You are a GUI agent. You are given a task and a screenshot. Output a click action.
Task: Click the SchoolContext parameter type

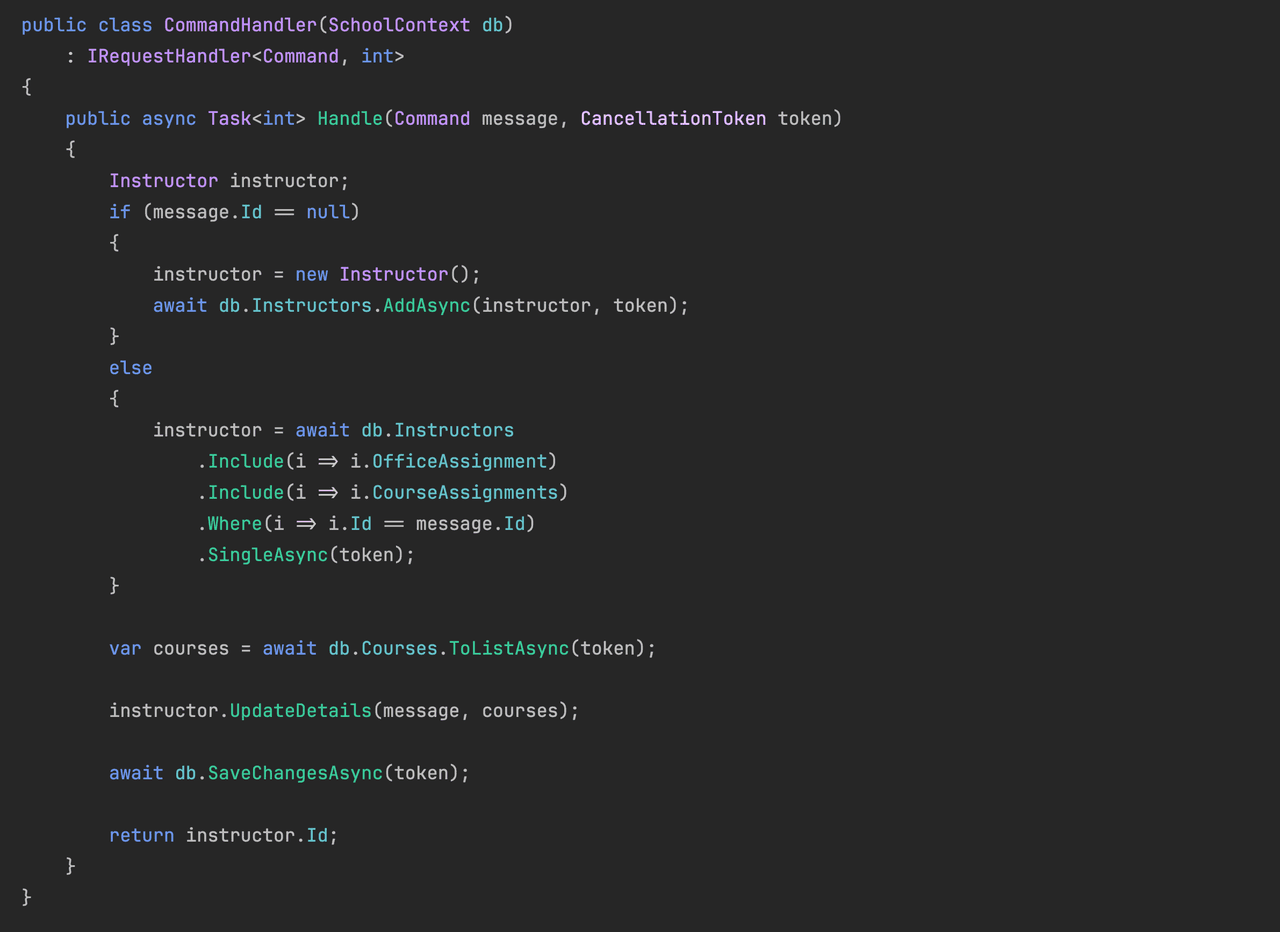tap(399, 25)
